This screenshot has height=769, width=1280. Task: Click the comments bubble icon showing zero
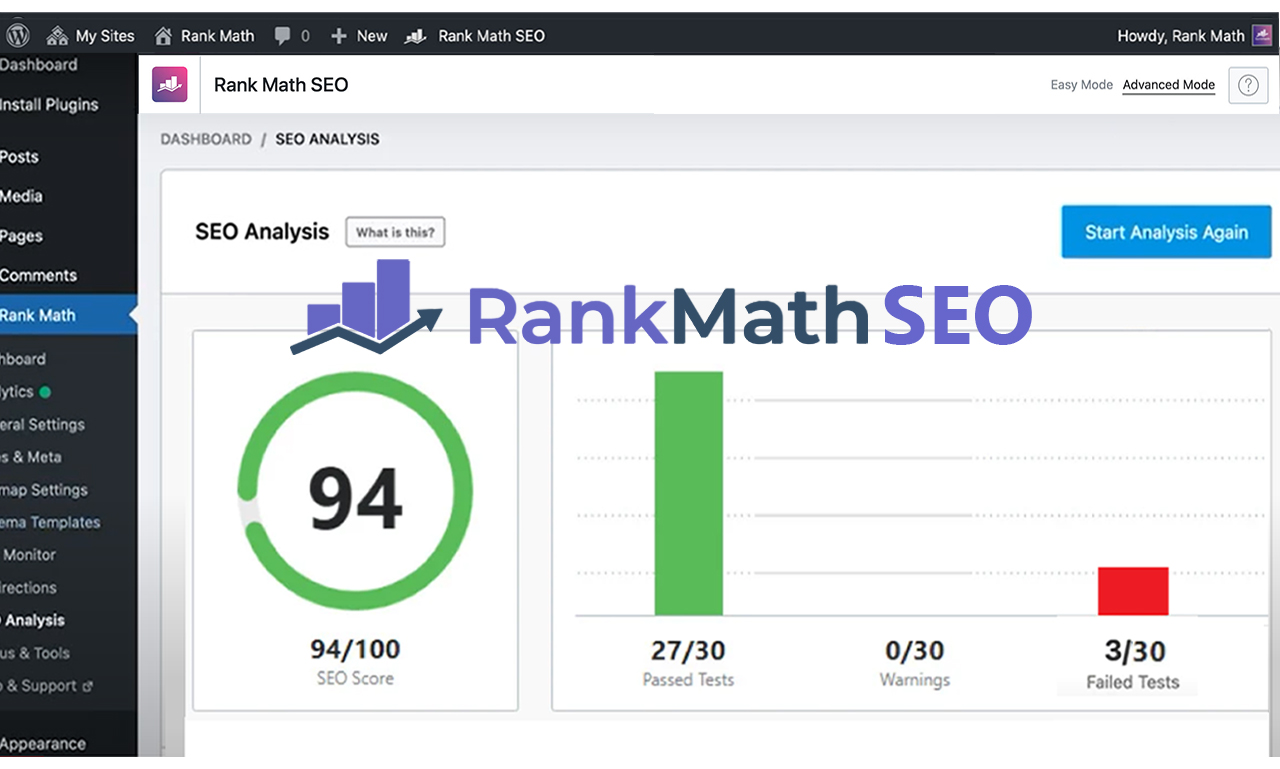(x=282, y=35)
